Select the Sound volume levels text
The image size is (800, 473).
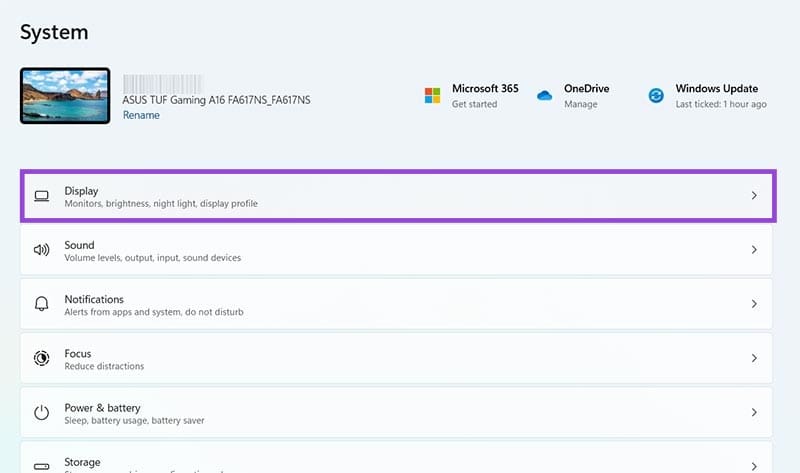coord(152,258)
